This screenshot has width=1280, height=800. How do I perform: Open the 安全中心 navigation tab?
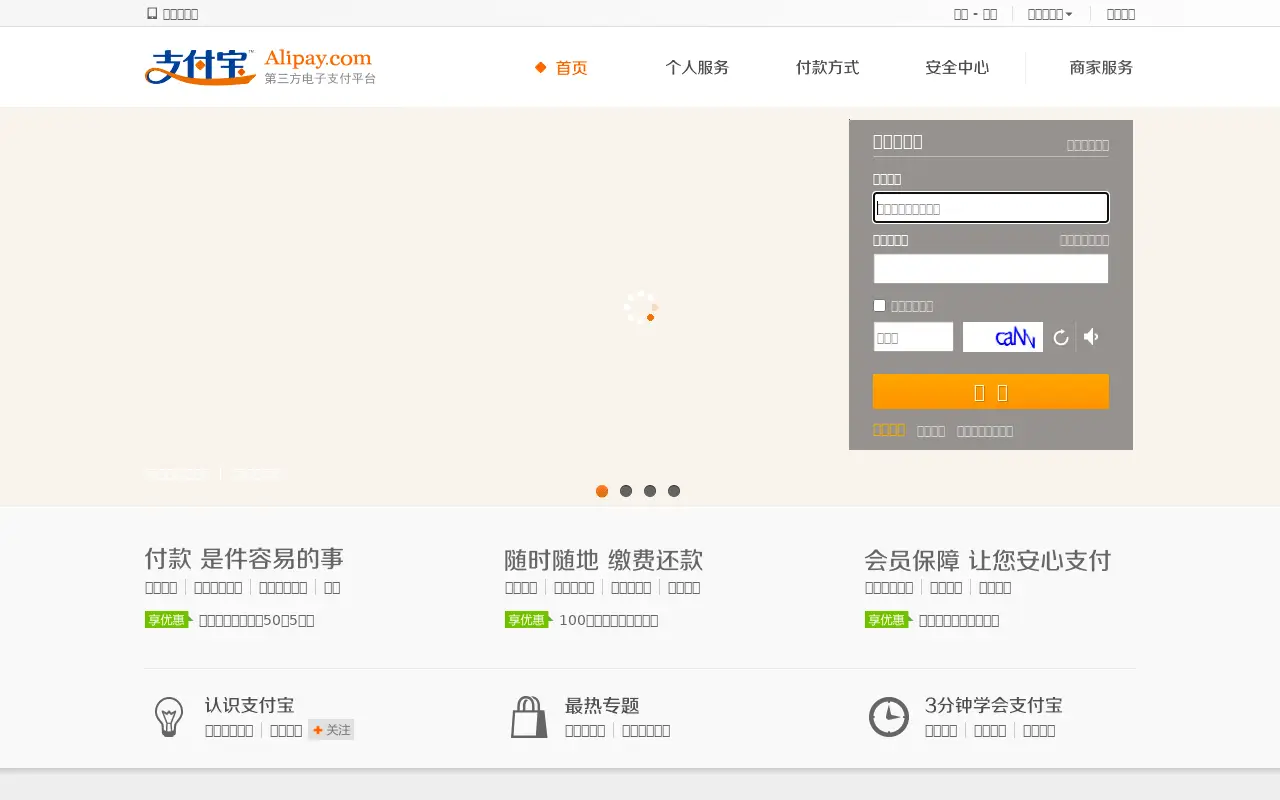tap(957, 68)
